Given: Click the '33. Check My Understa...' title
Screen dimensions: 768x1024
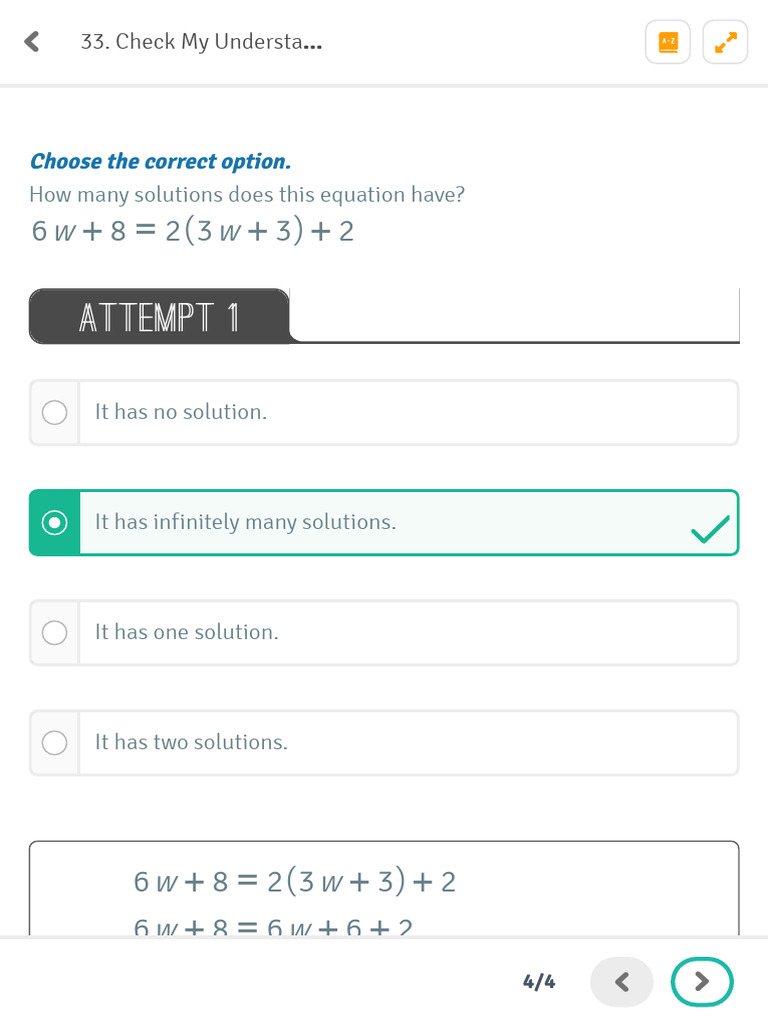Looking at the screenshot, I should click(x=201, y=42).
